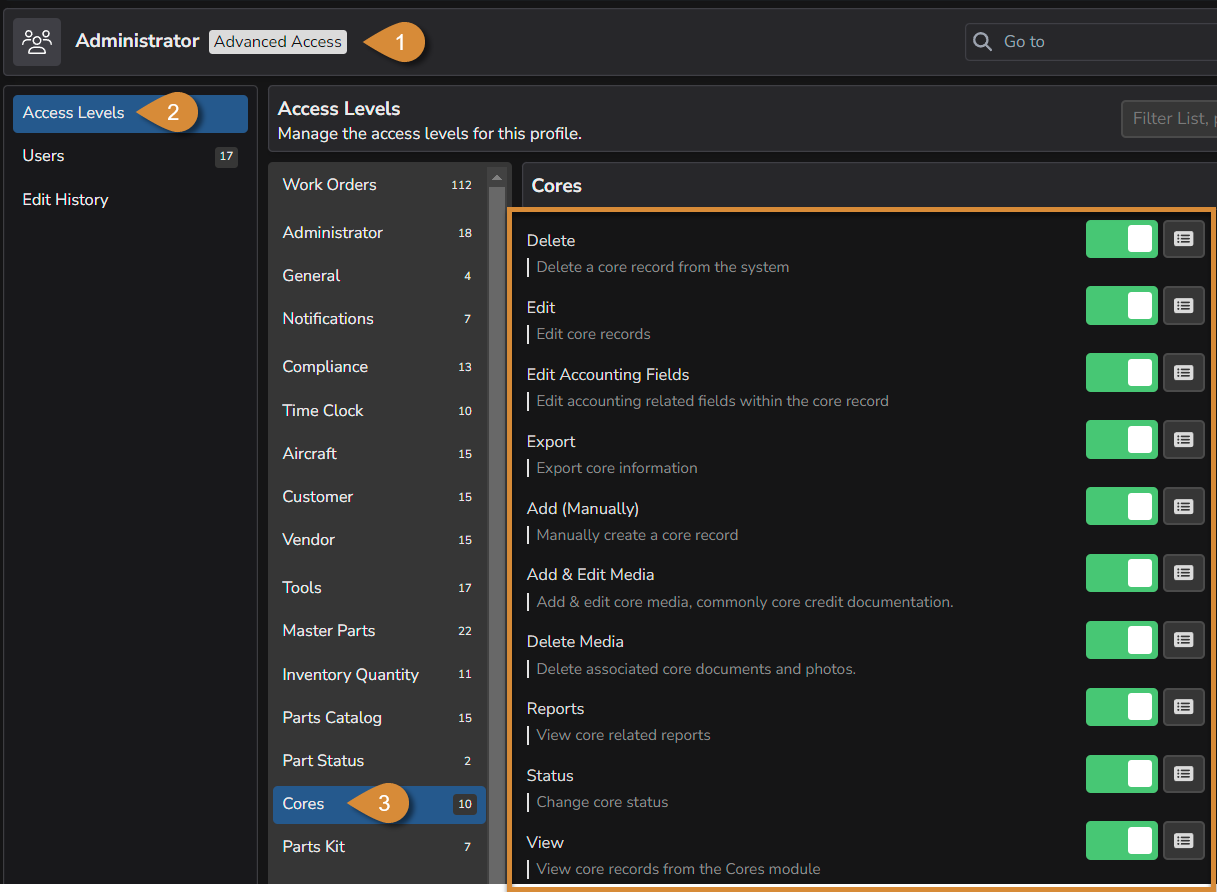Open details list icon for Edit permission
Screen dimensions: 1217x892
[x=1183, y=306]
